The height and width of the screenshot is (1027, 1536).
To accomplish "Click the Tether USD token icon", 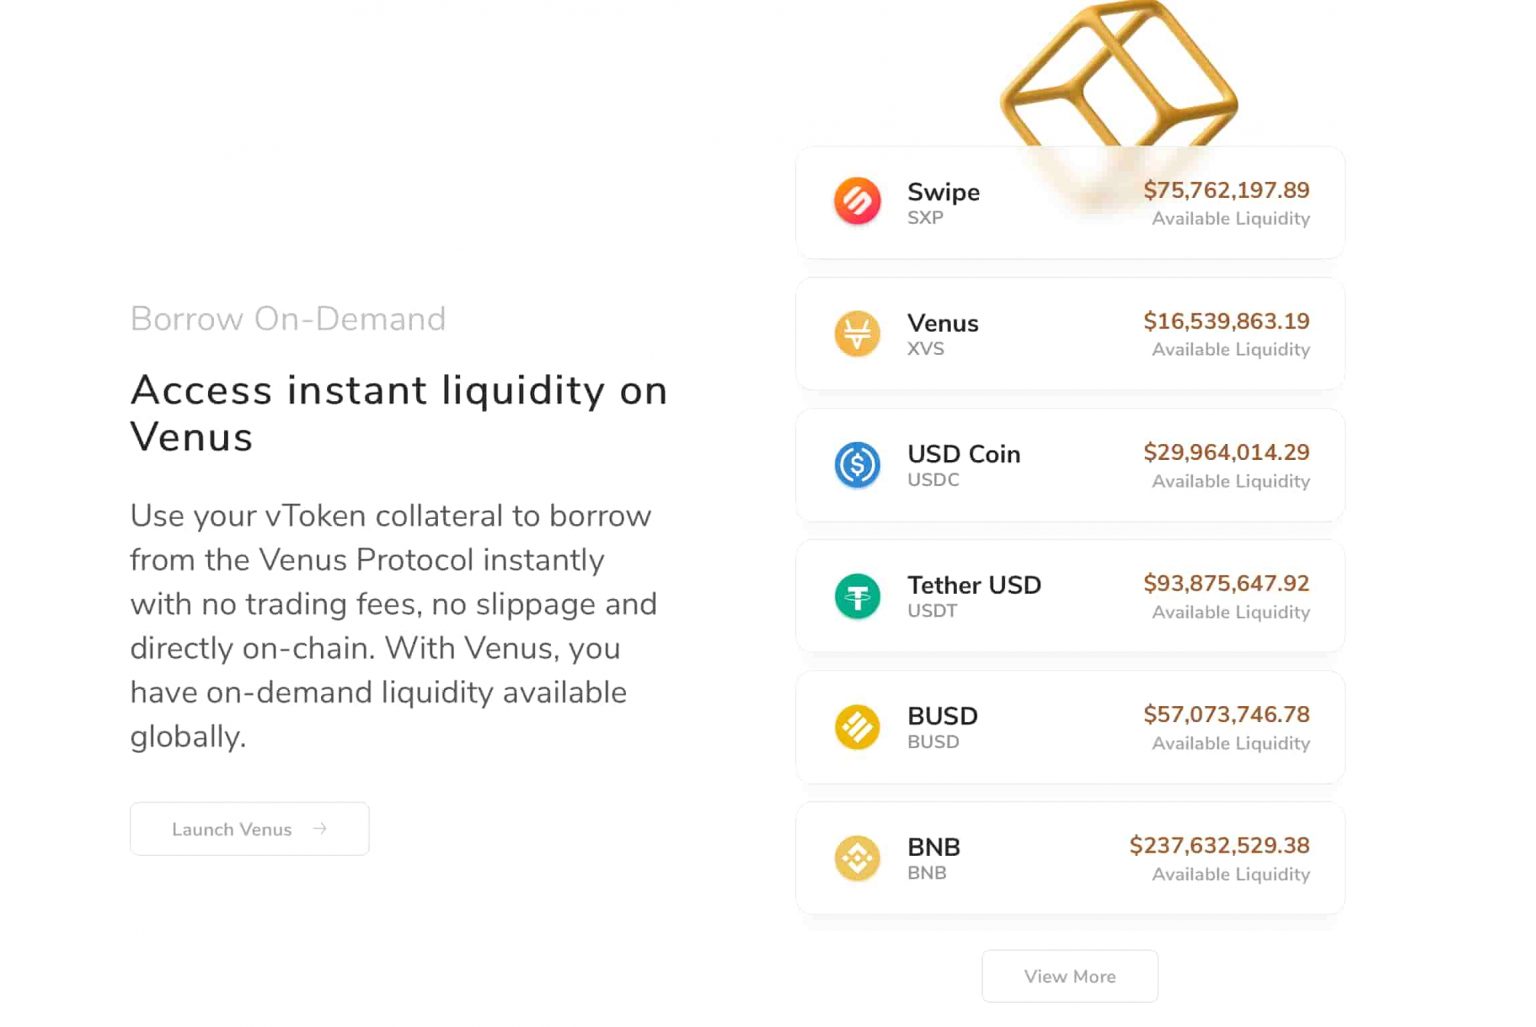I will (x=856, y=596).
